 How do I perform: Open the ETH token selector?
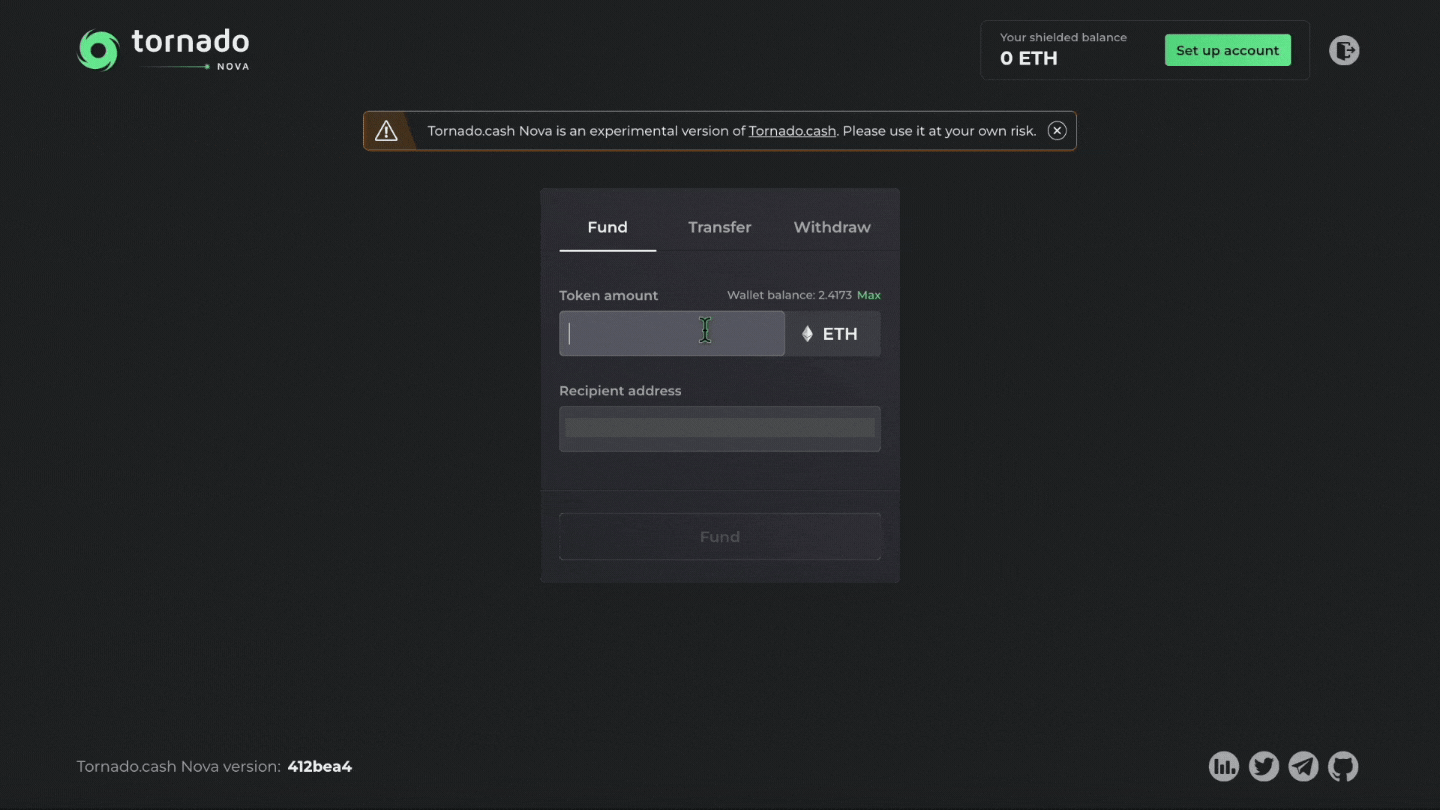[x=833, y=334]
